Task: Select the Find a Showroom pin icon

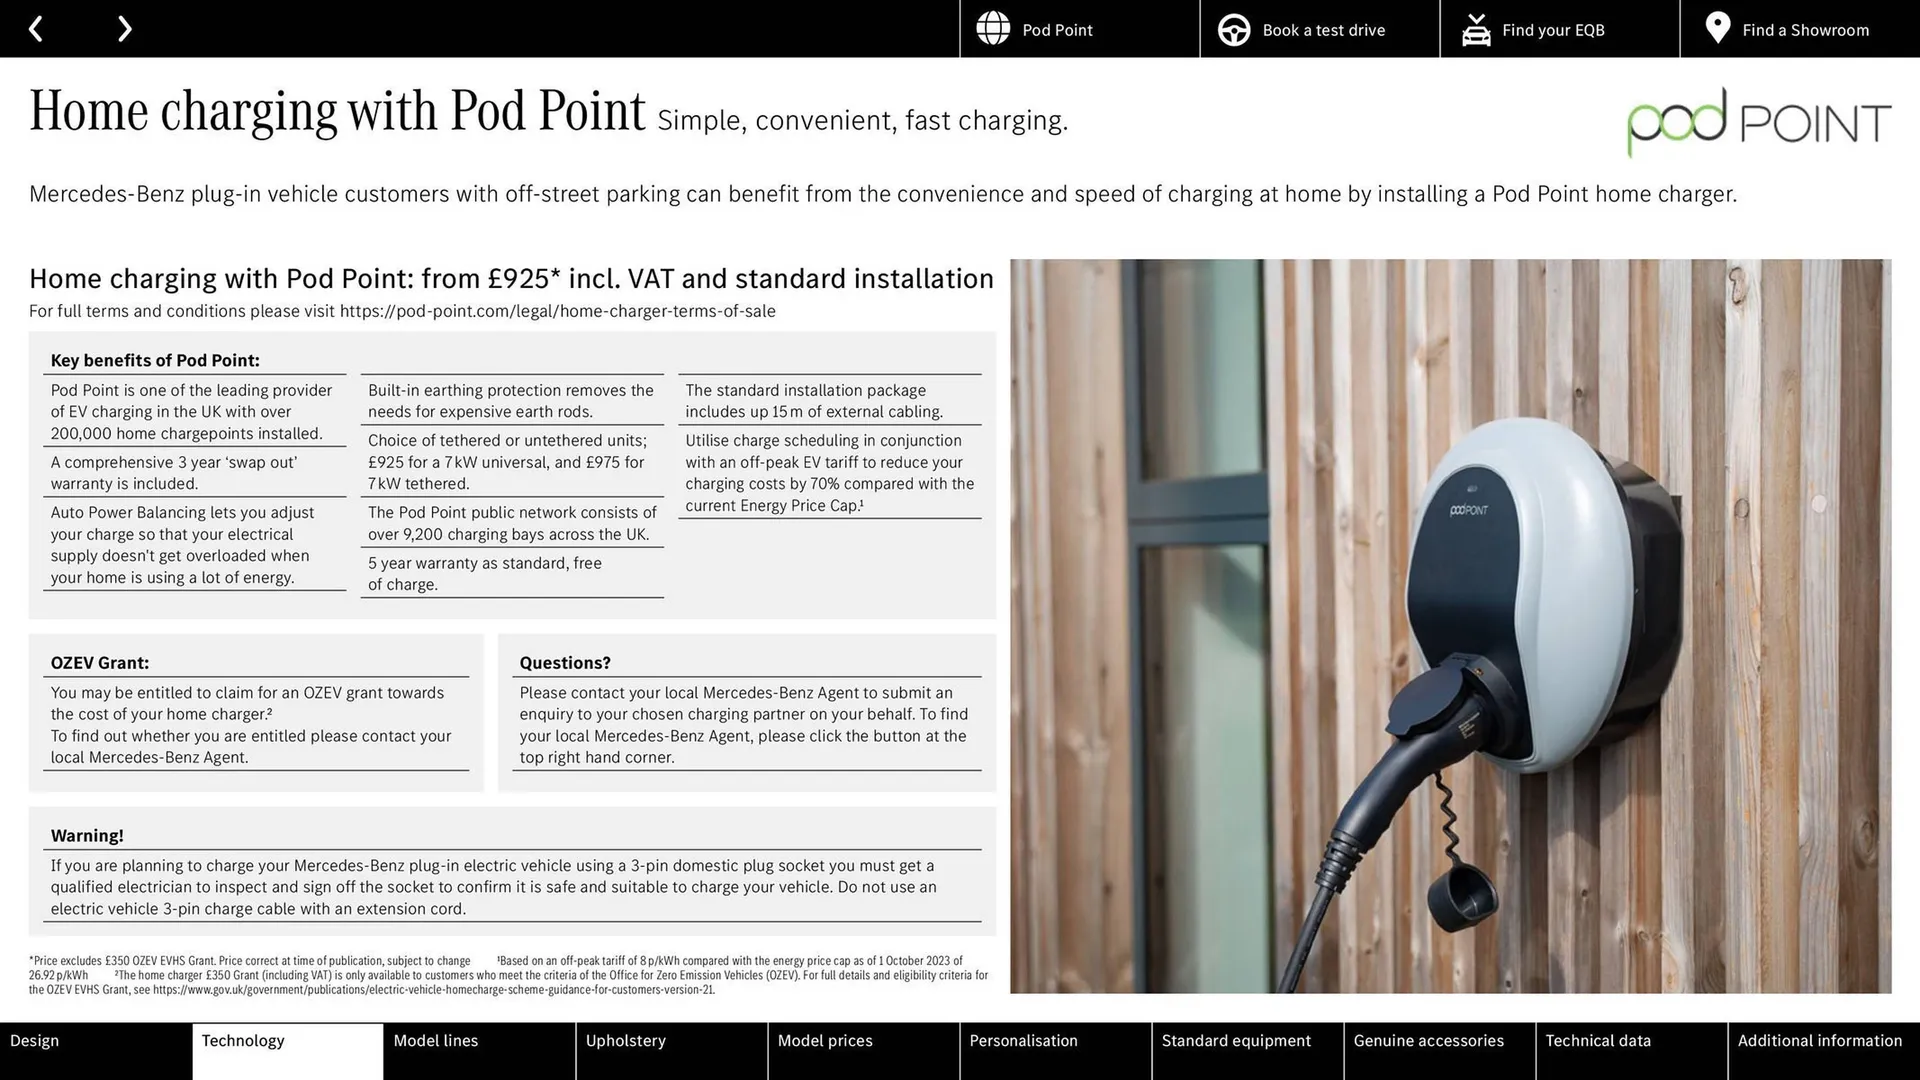Action: (x=1717, y=28)
